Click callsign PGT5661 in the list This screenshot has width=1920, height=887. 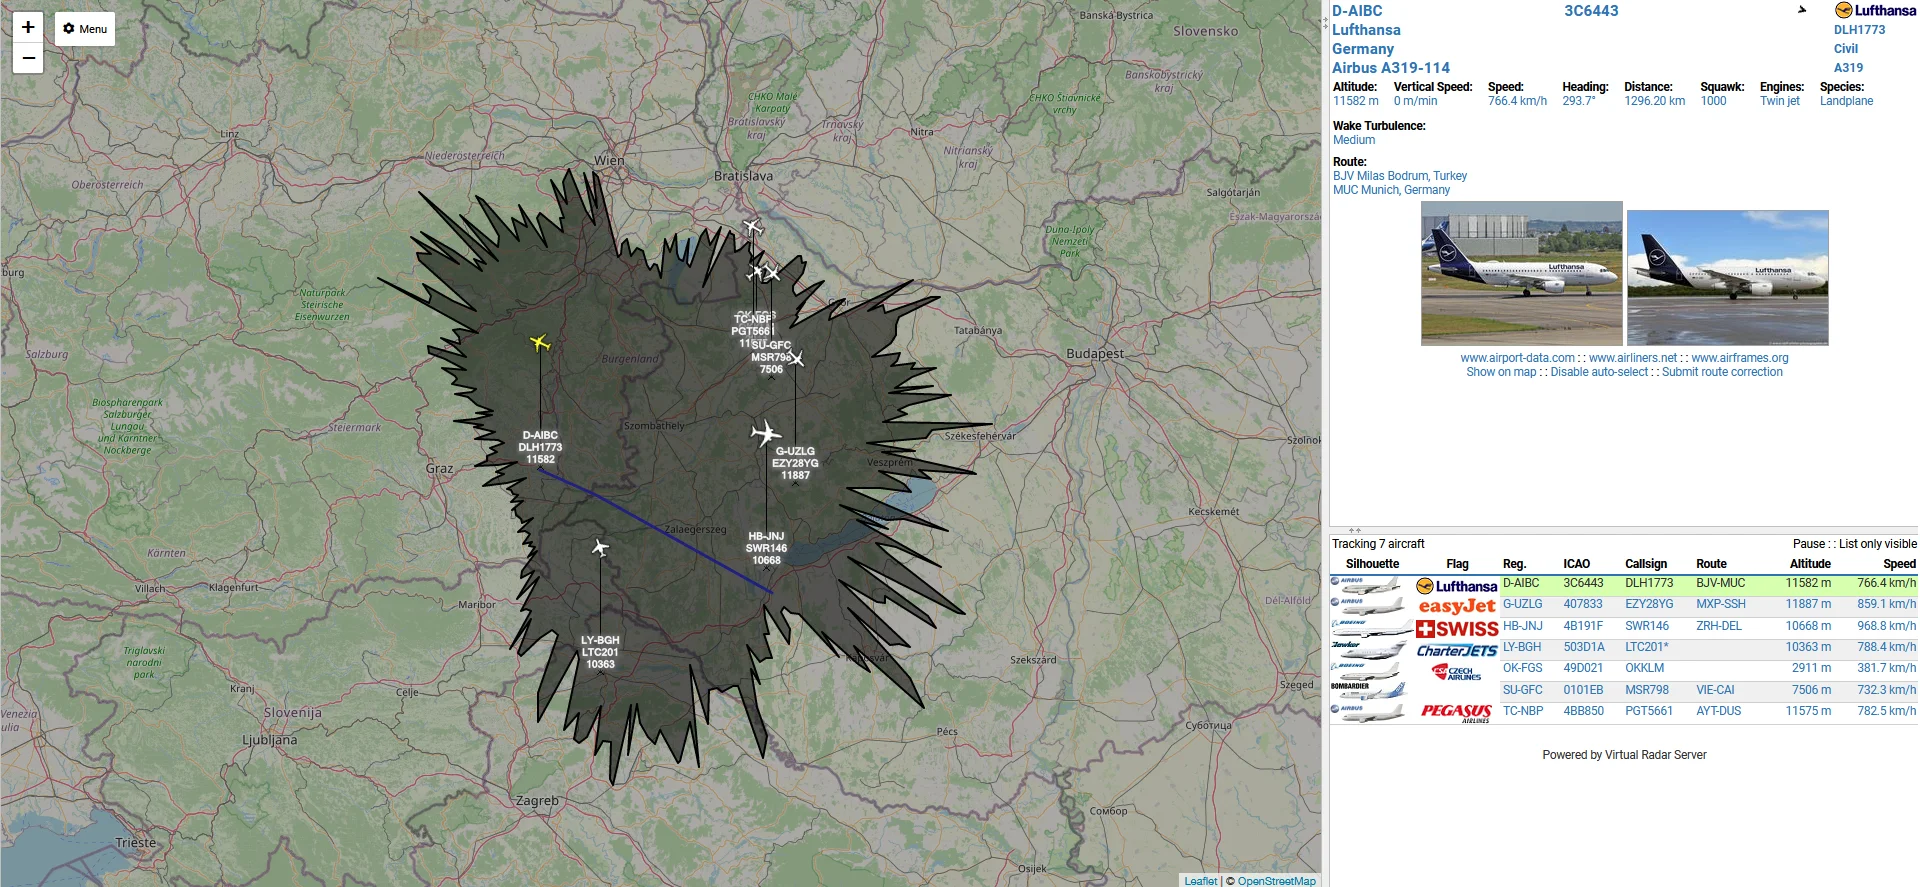1649,711
